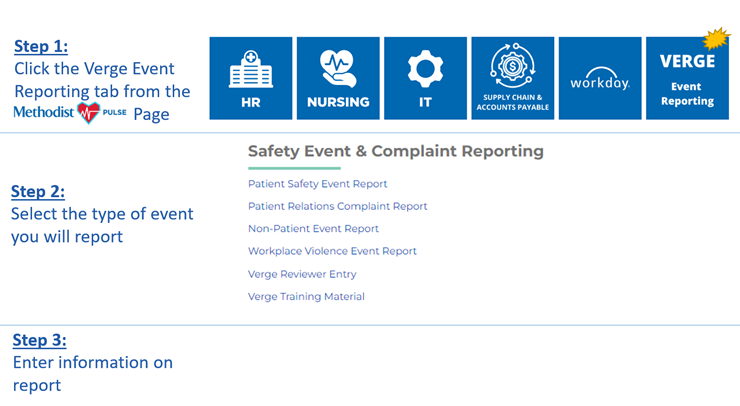Open the IT gear tile
740x406 pixels.
[425, 78]
